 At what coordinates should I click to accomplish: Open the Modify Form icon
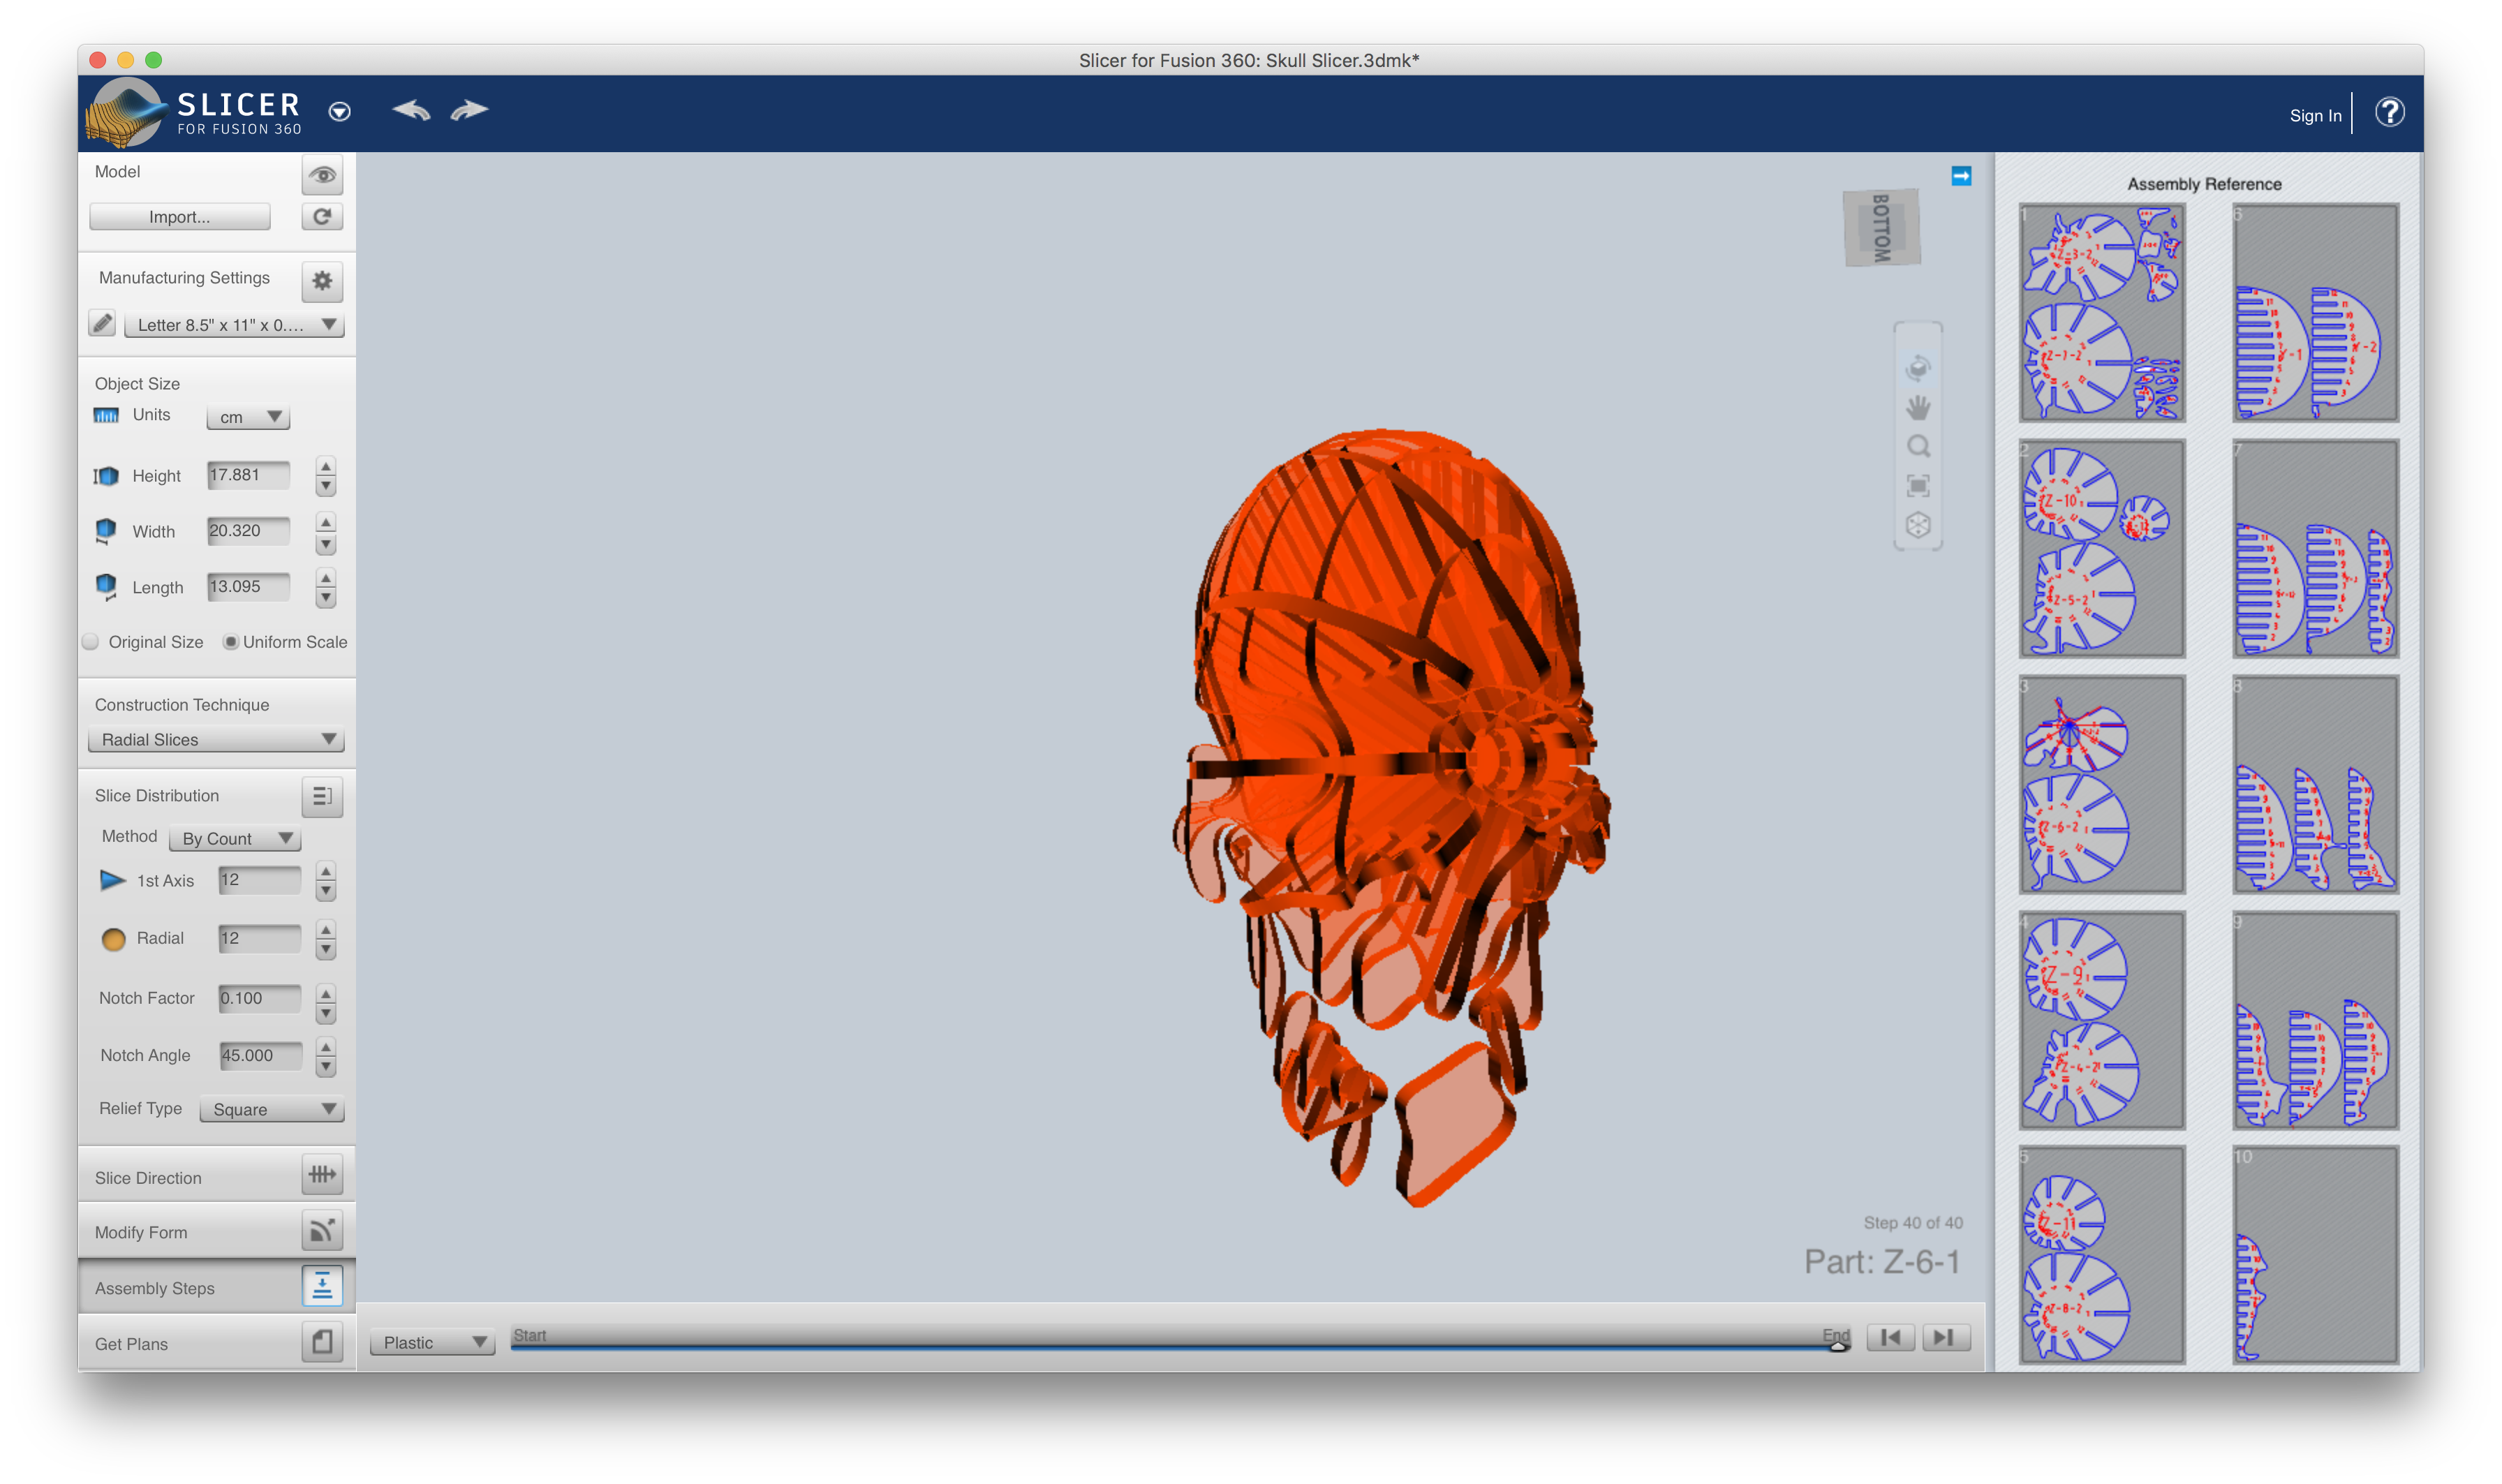(x=322, y=1231)
